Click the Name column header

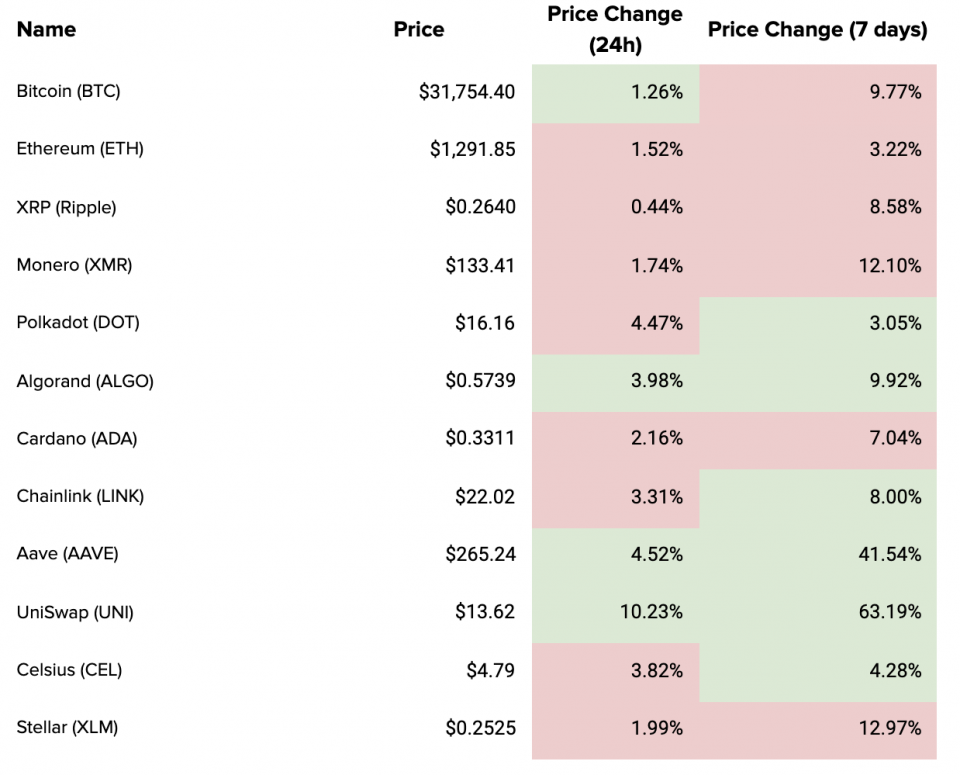point(46,29)
